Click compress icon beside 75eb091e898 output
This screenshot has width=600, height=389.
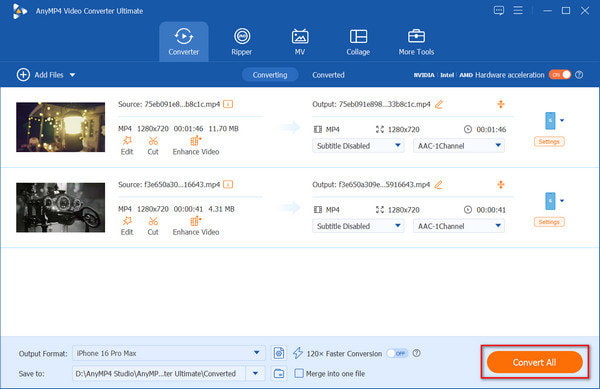point(501,104)
